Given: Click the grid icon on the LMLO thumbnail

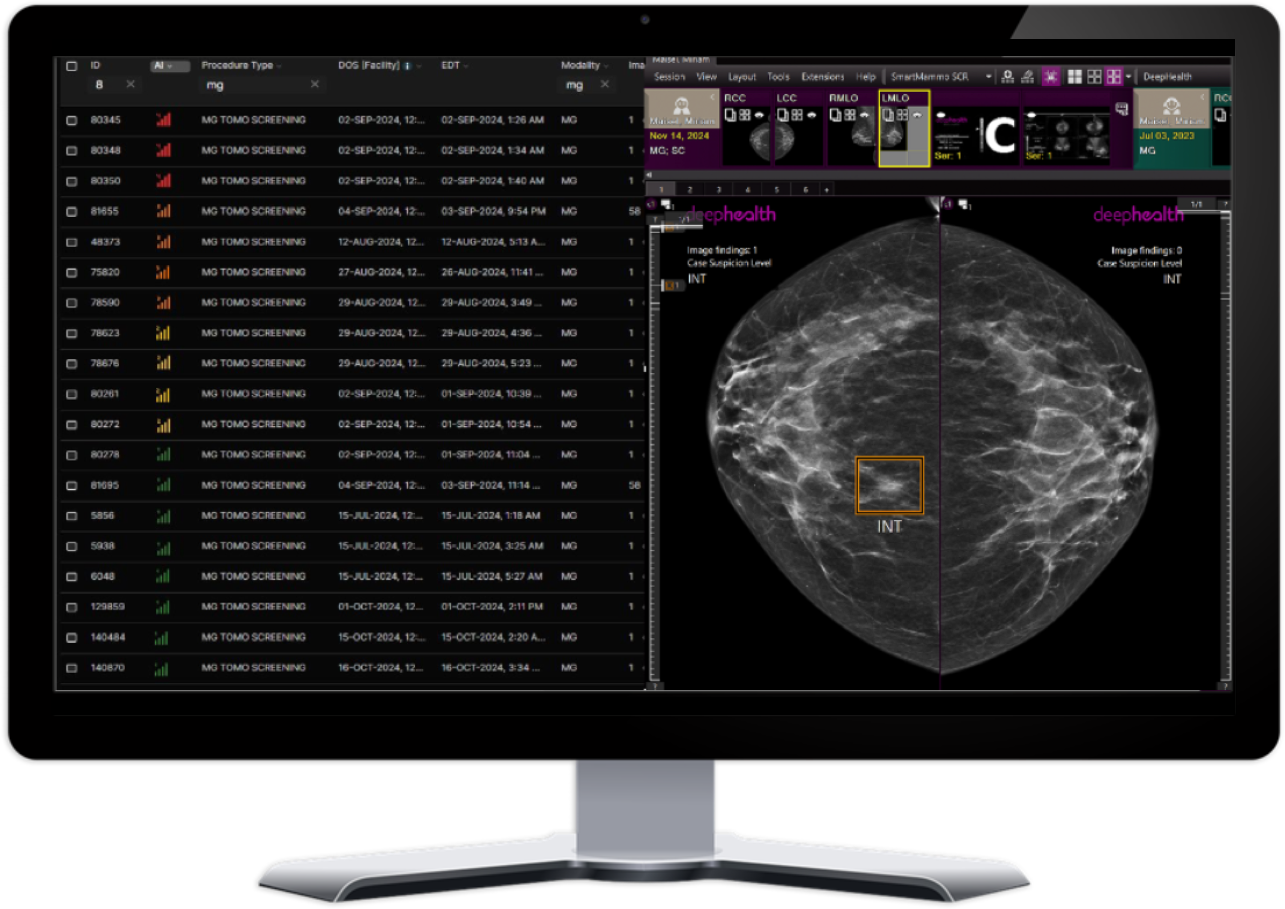Looking at the screenshot, I should [x=902, y=114].
